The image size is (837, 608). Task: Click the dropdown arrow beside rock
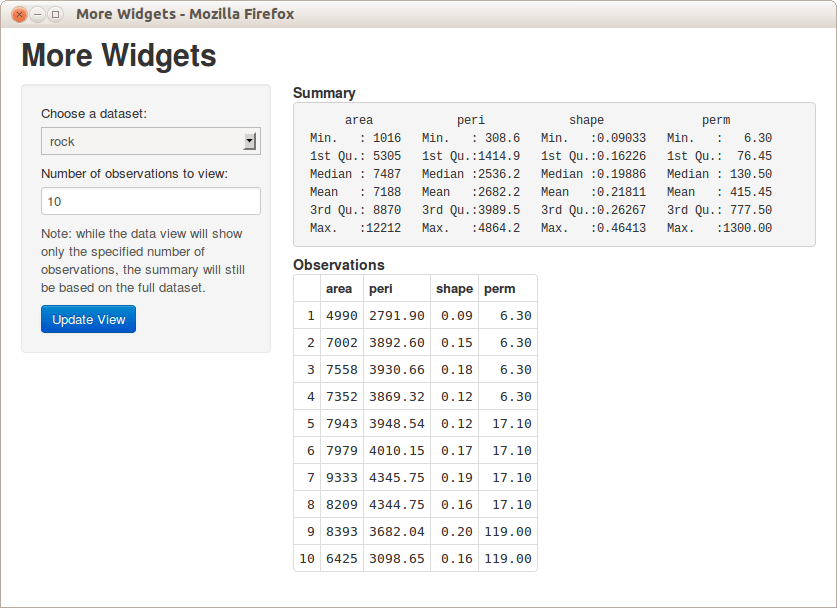tap(251, 141)
